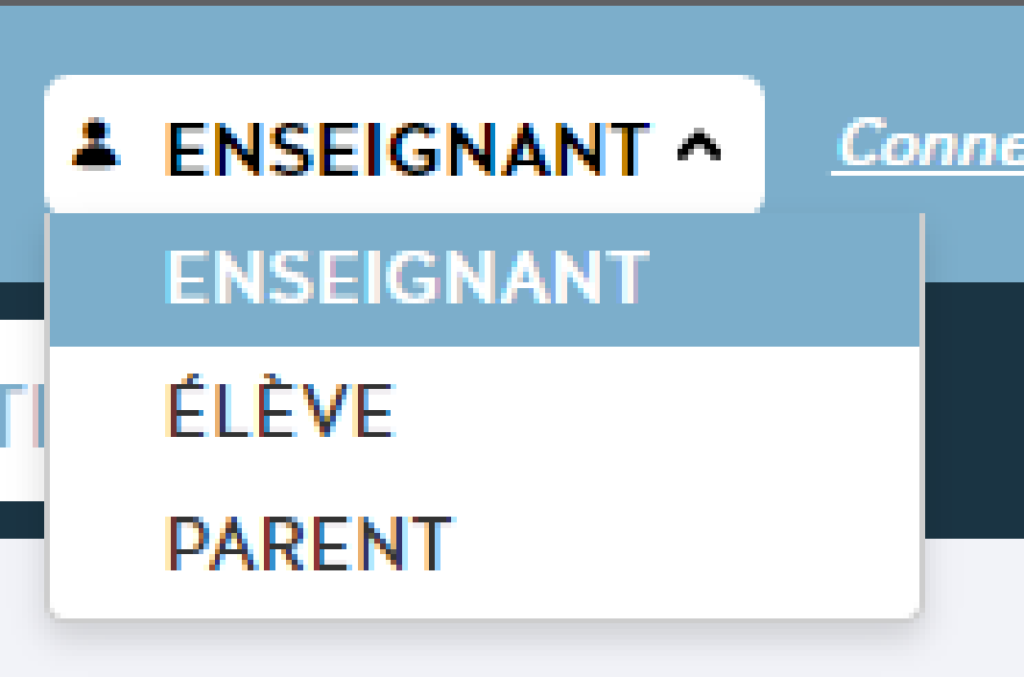This screenshot has width=1024, height=677.
Task: Click the user silhouette icon
Action: [96, 144]
